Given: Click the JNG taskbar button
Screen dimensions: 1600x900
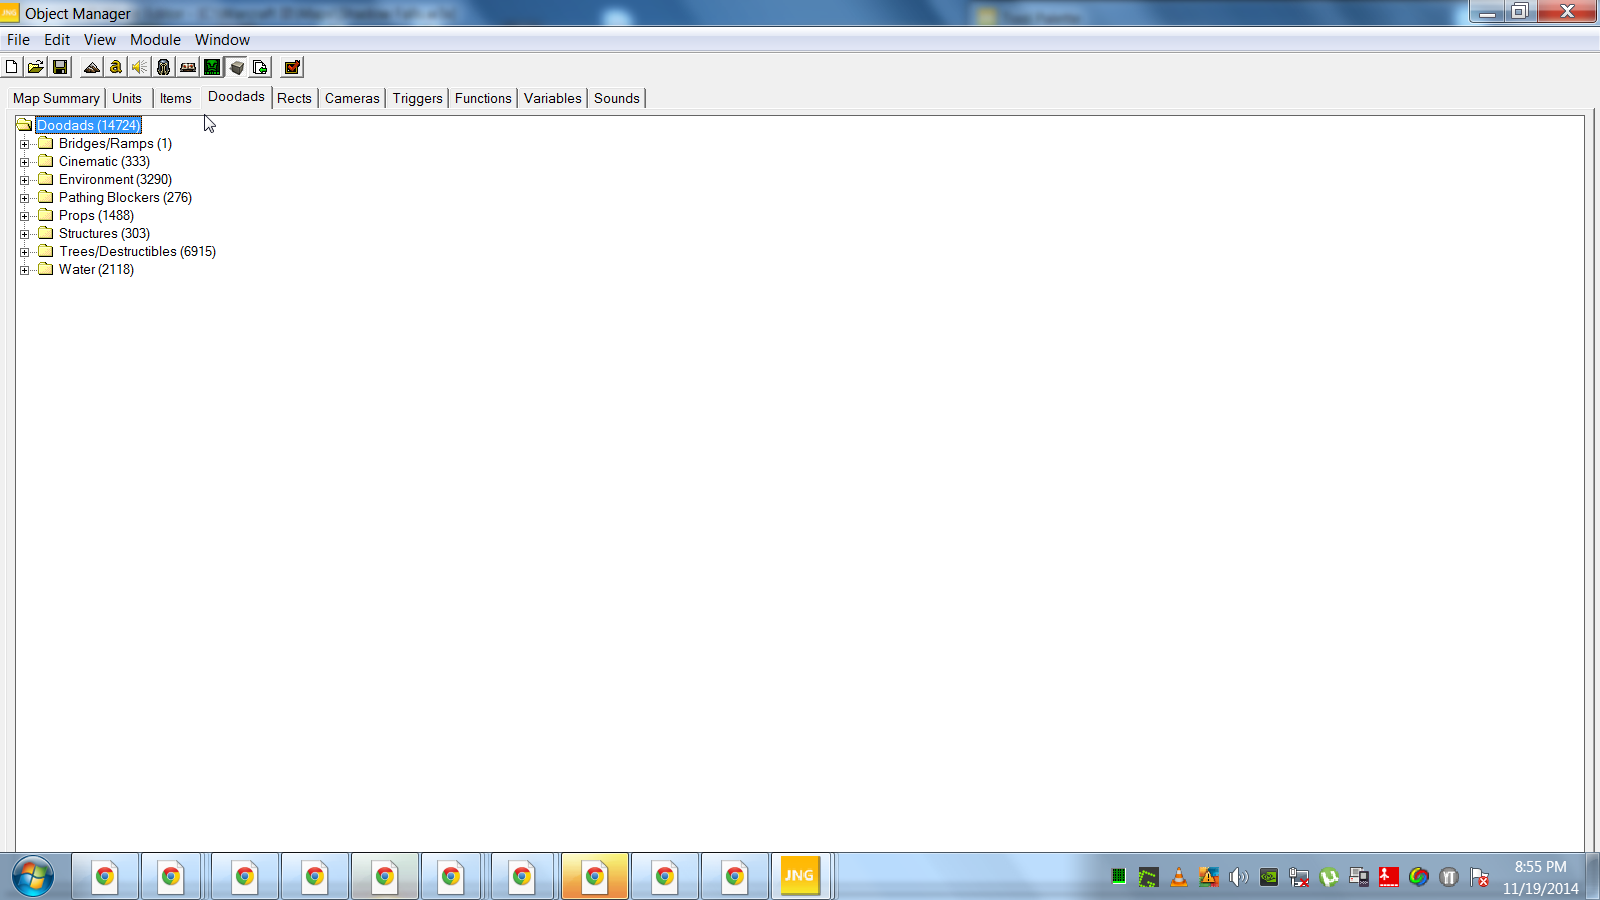Looking at the screenshot, I should tap(799, 876).
